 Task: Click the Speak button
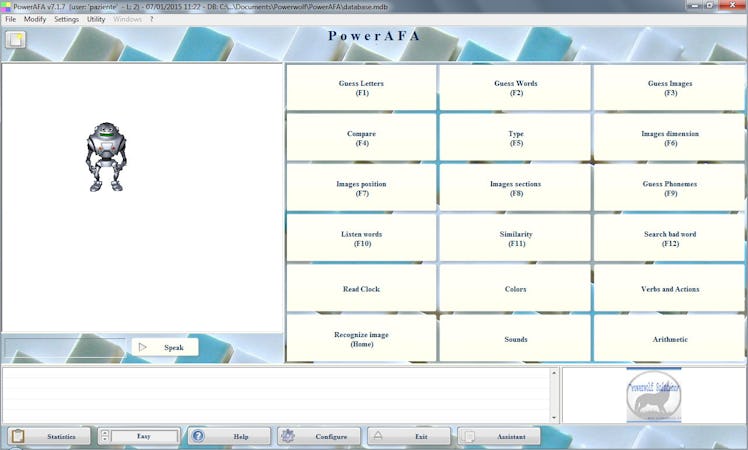(165, 347)
